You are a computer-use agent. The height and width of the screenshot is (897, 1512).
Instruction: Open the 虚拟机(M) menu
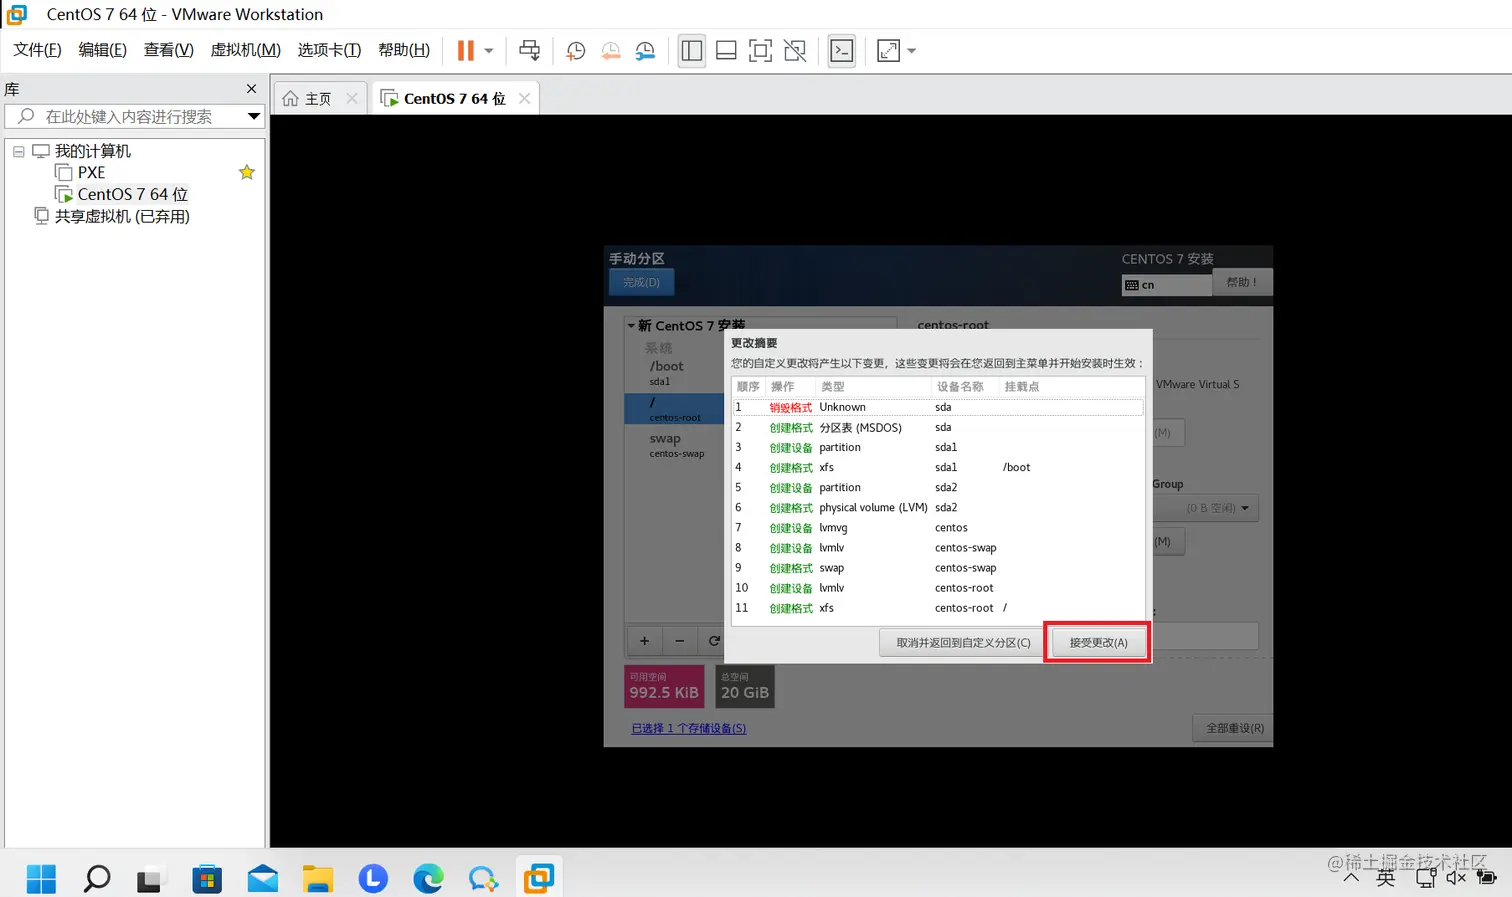(245, 50)
